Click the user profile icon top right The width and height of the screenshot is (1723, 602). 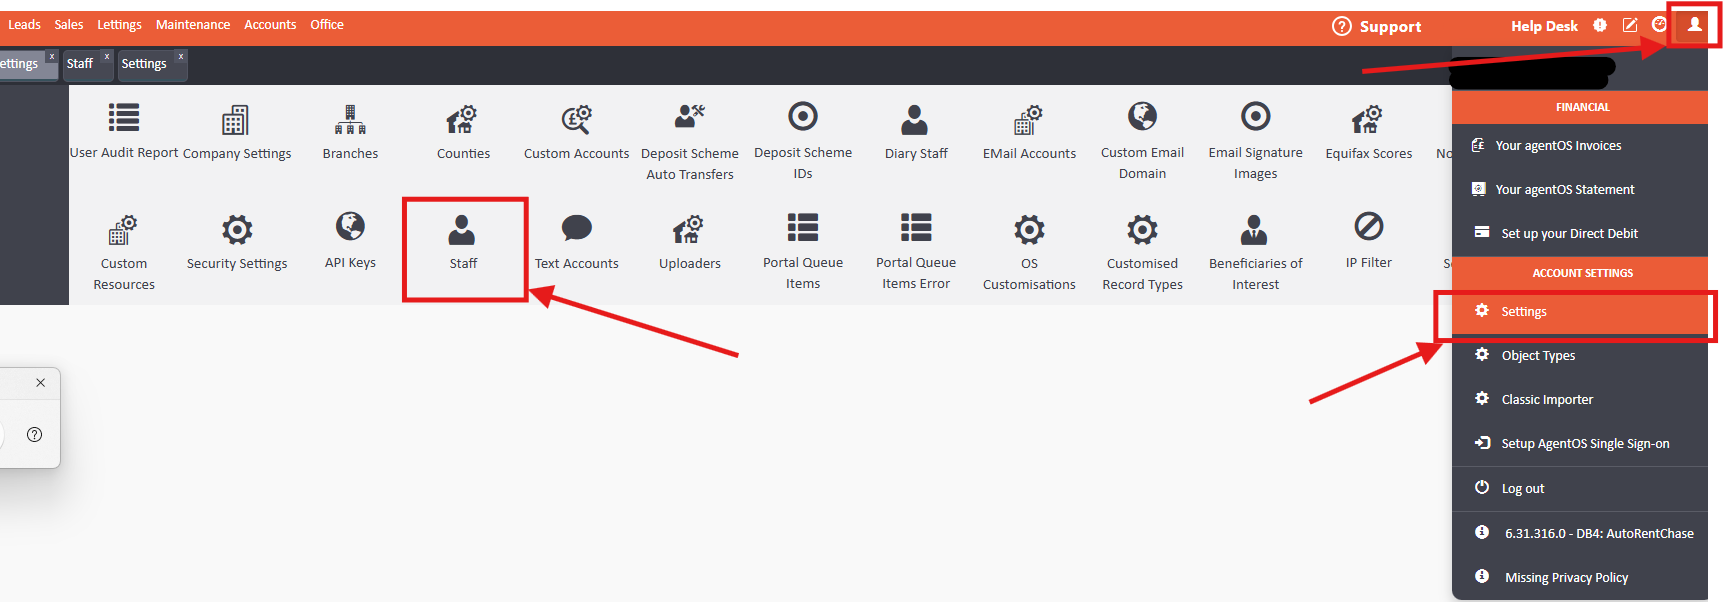click(1695, 25)
